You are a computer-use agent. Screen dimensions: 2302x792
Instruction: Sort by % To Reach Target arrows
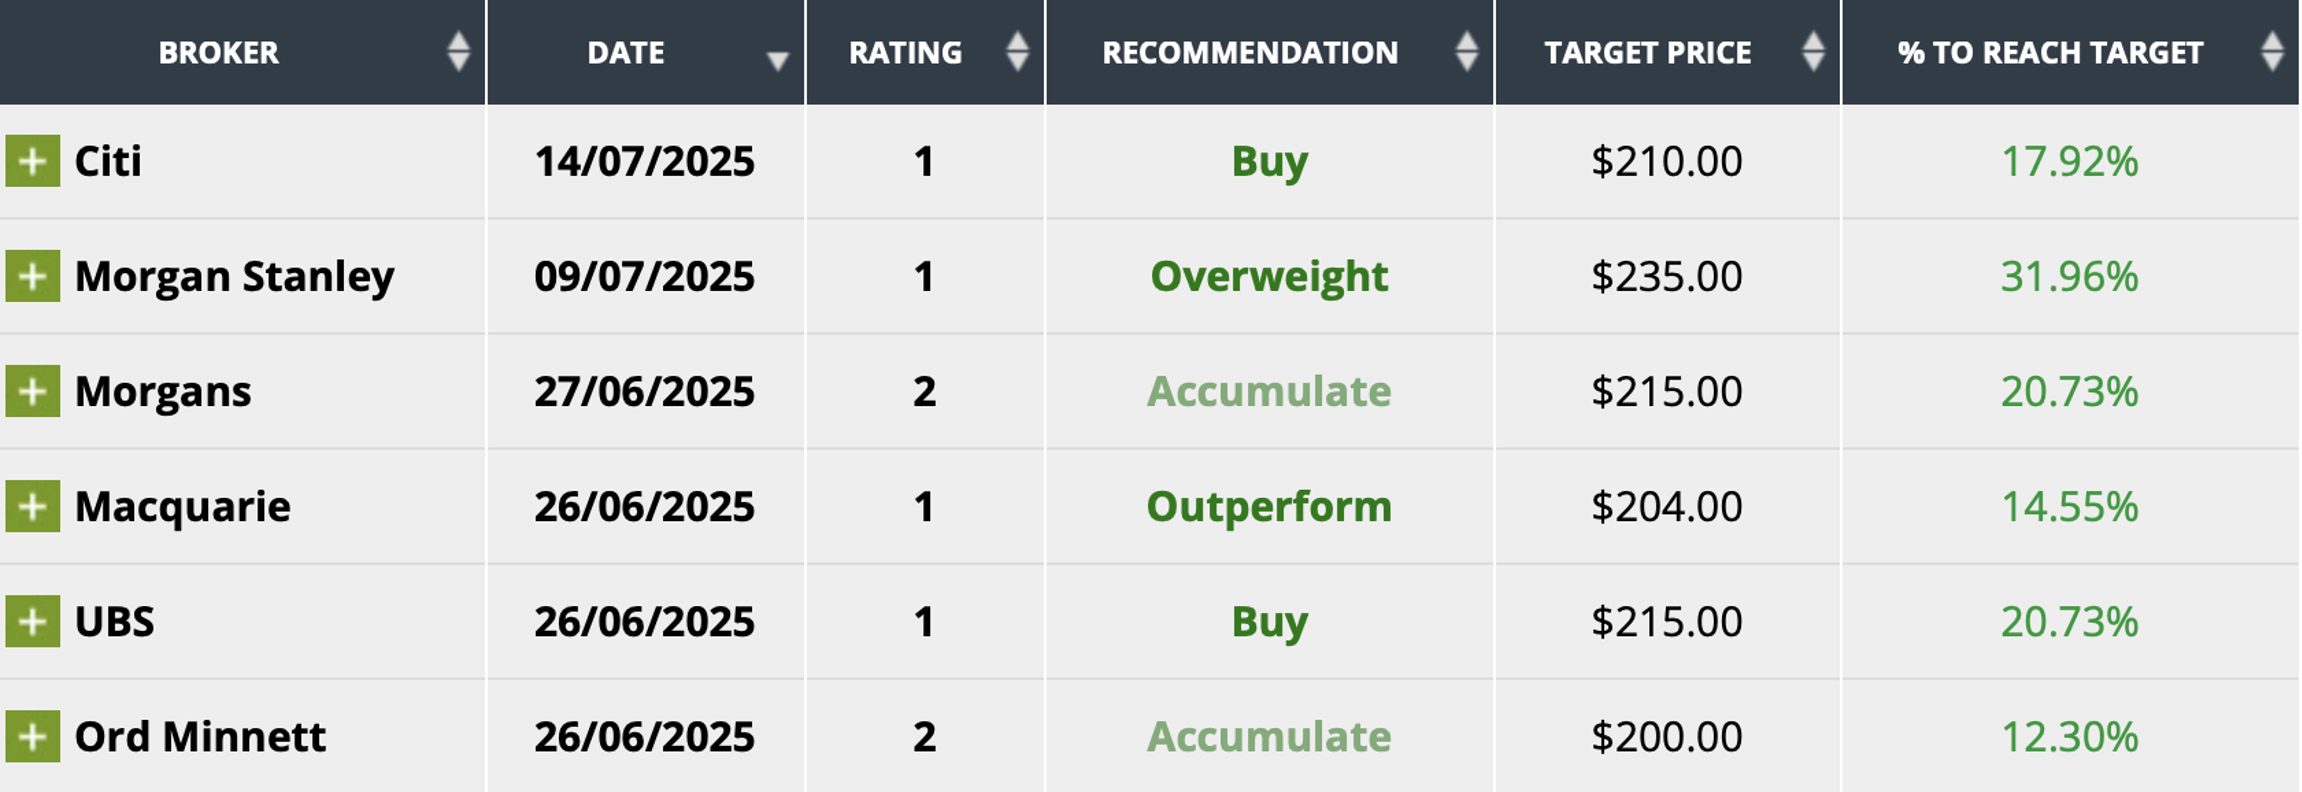[2272, 52]
